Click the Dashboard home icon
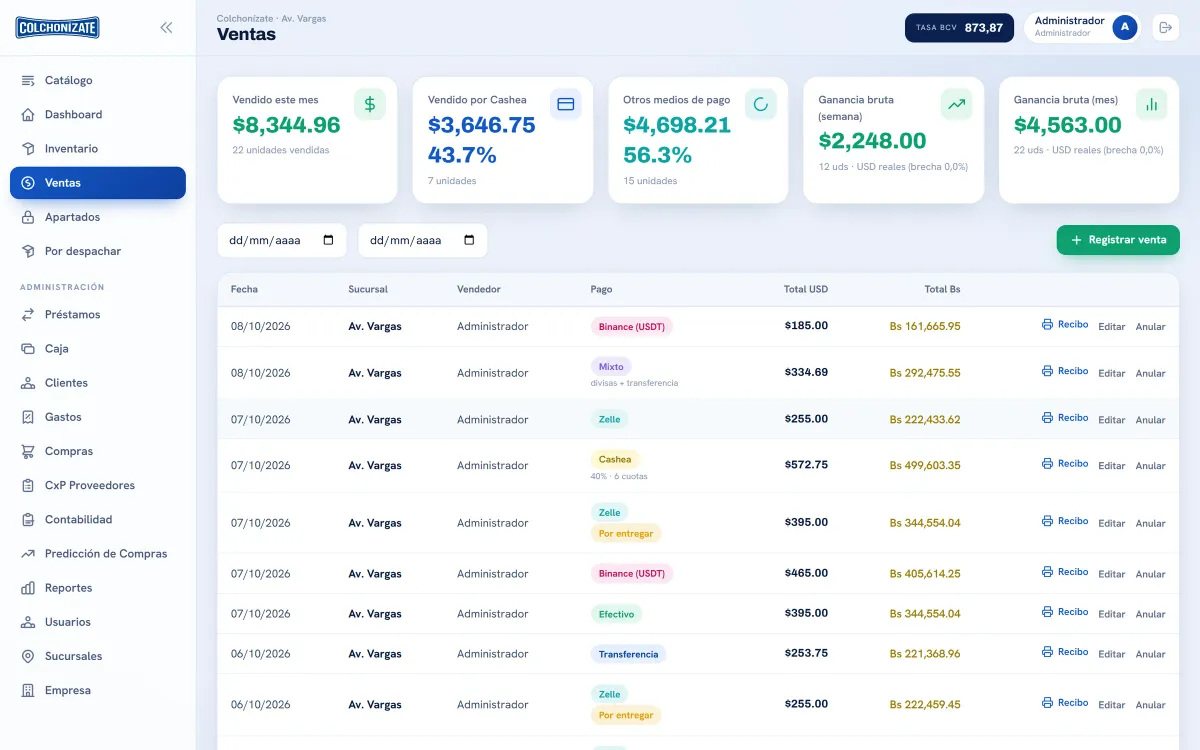1200x750 pixels. pyautogui.click(x=28, y=114)
